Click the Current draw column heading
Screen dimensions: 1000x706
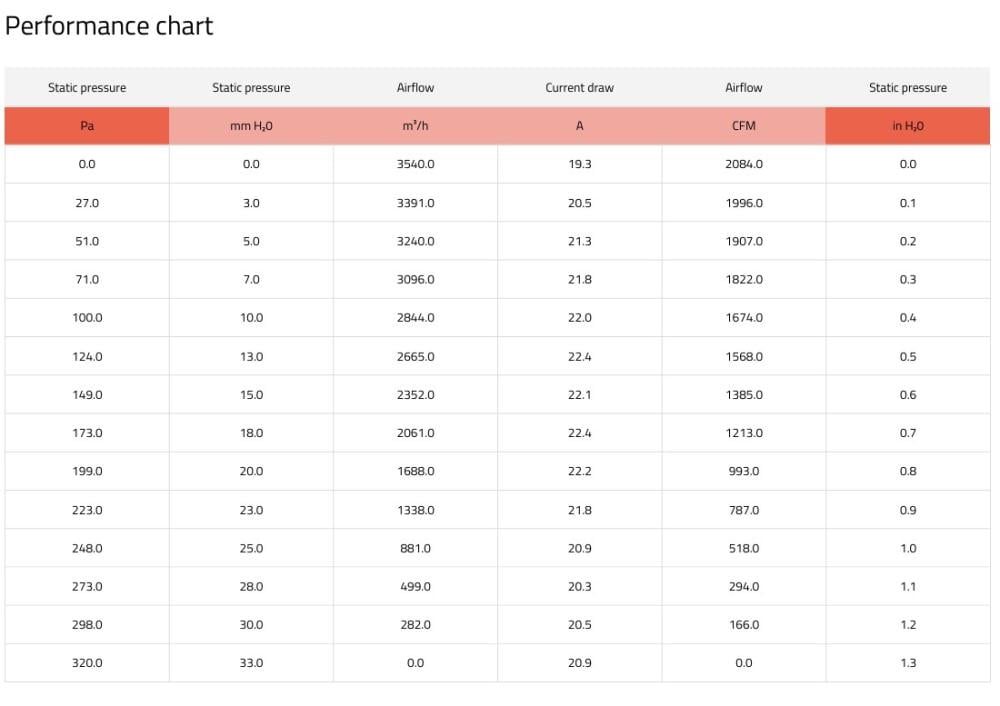(579, 88)
